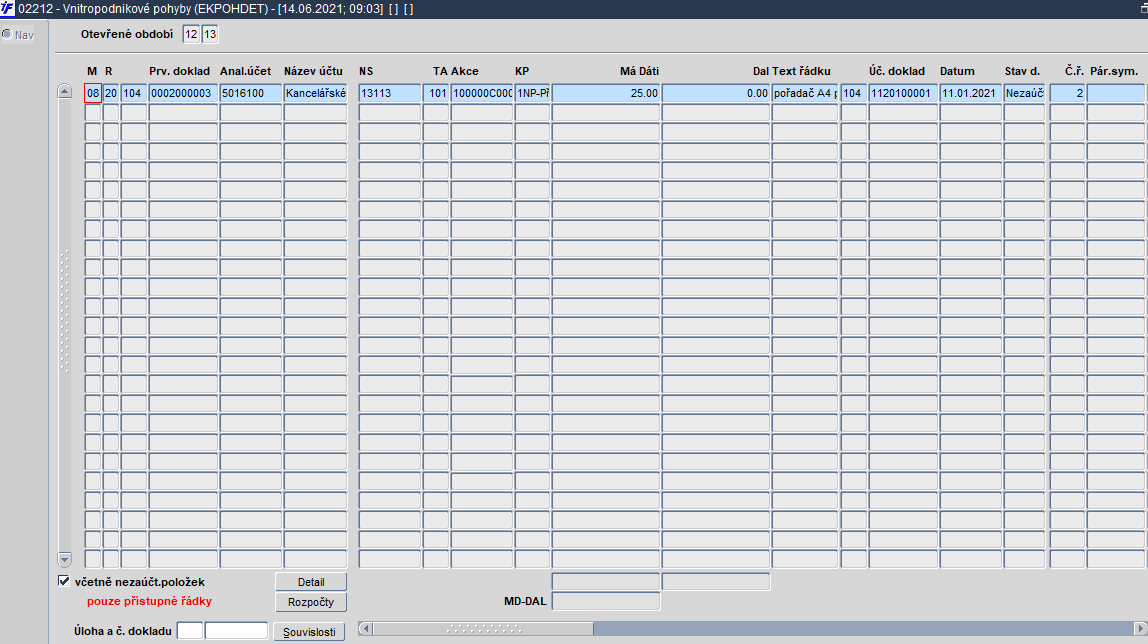Click the MD-DAL total field

coord(605,601)
